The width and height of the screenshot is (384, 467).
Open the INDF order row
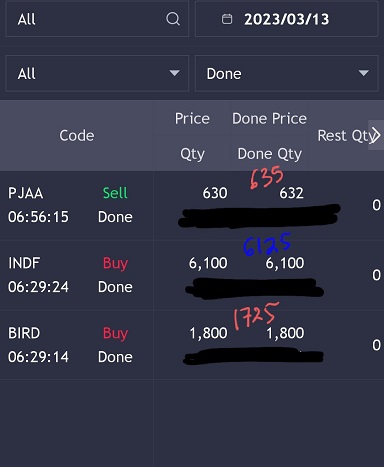(x=192, y=275)
